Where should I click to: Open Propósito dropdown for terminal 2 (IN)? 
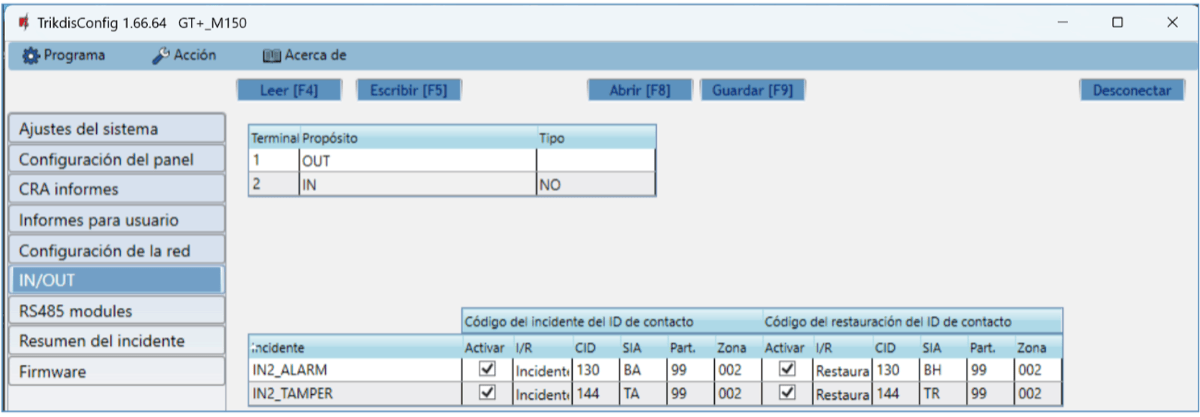coord(416,184)
